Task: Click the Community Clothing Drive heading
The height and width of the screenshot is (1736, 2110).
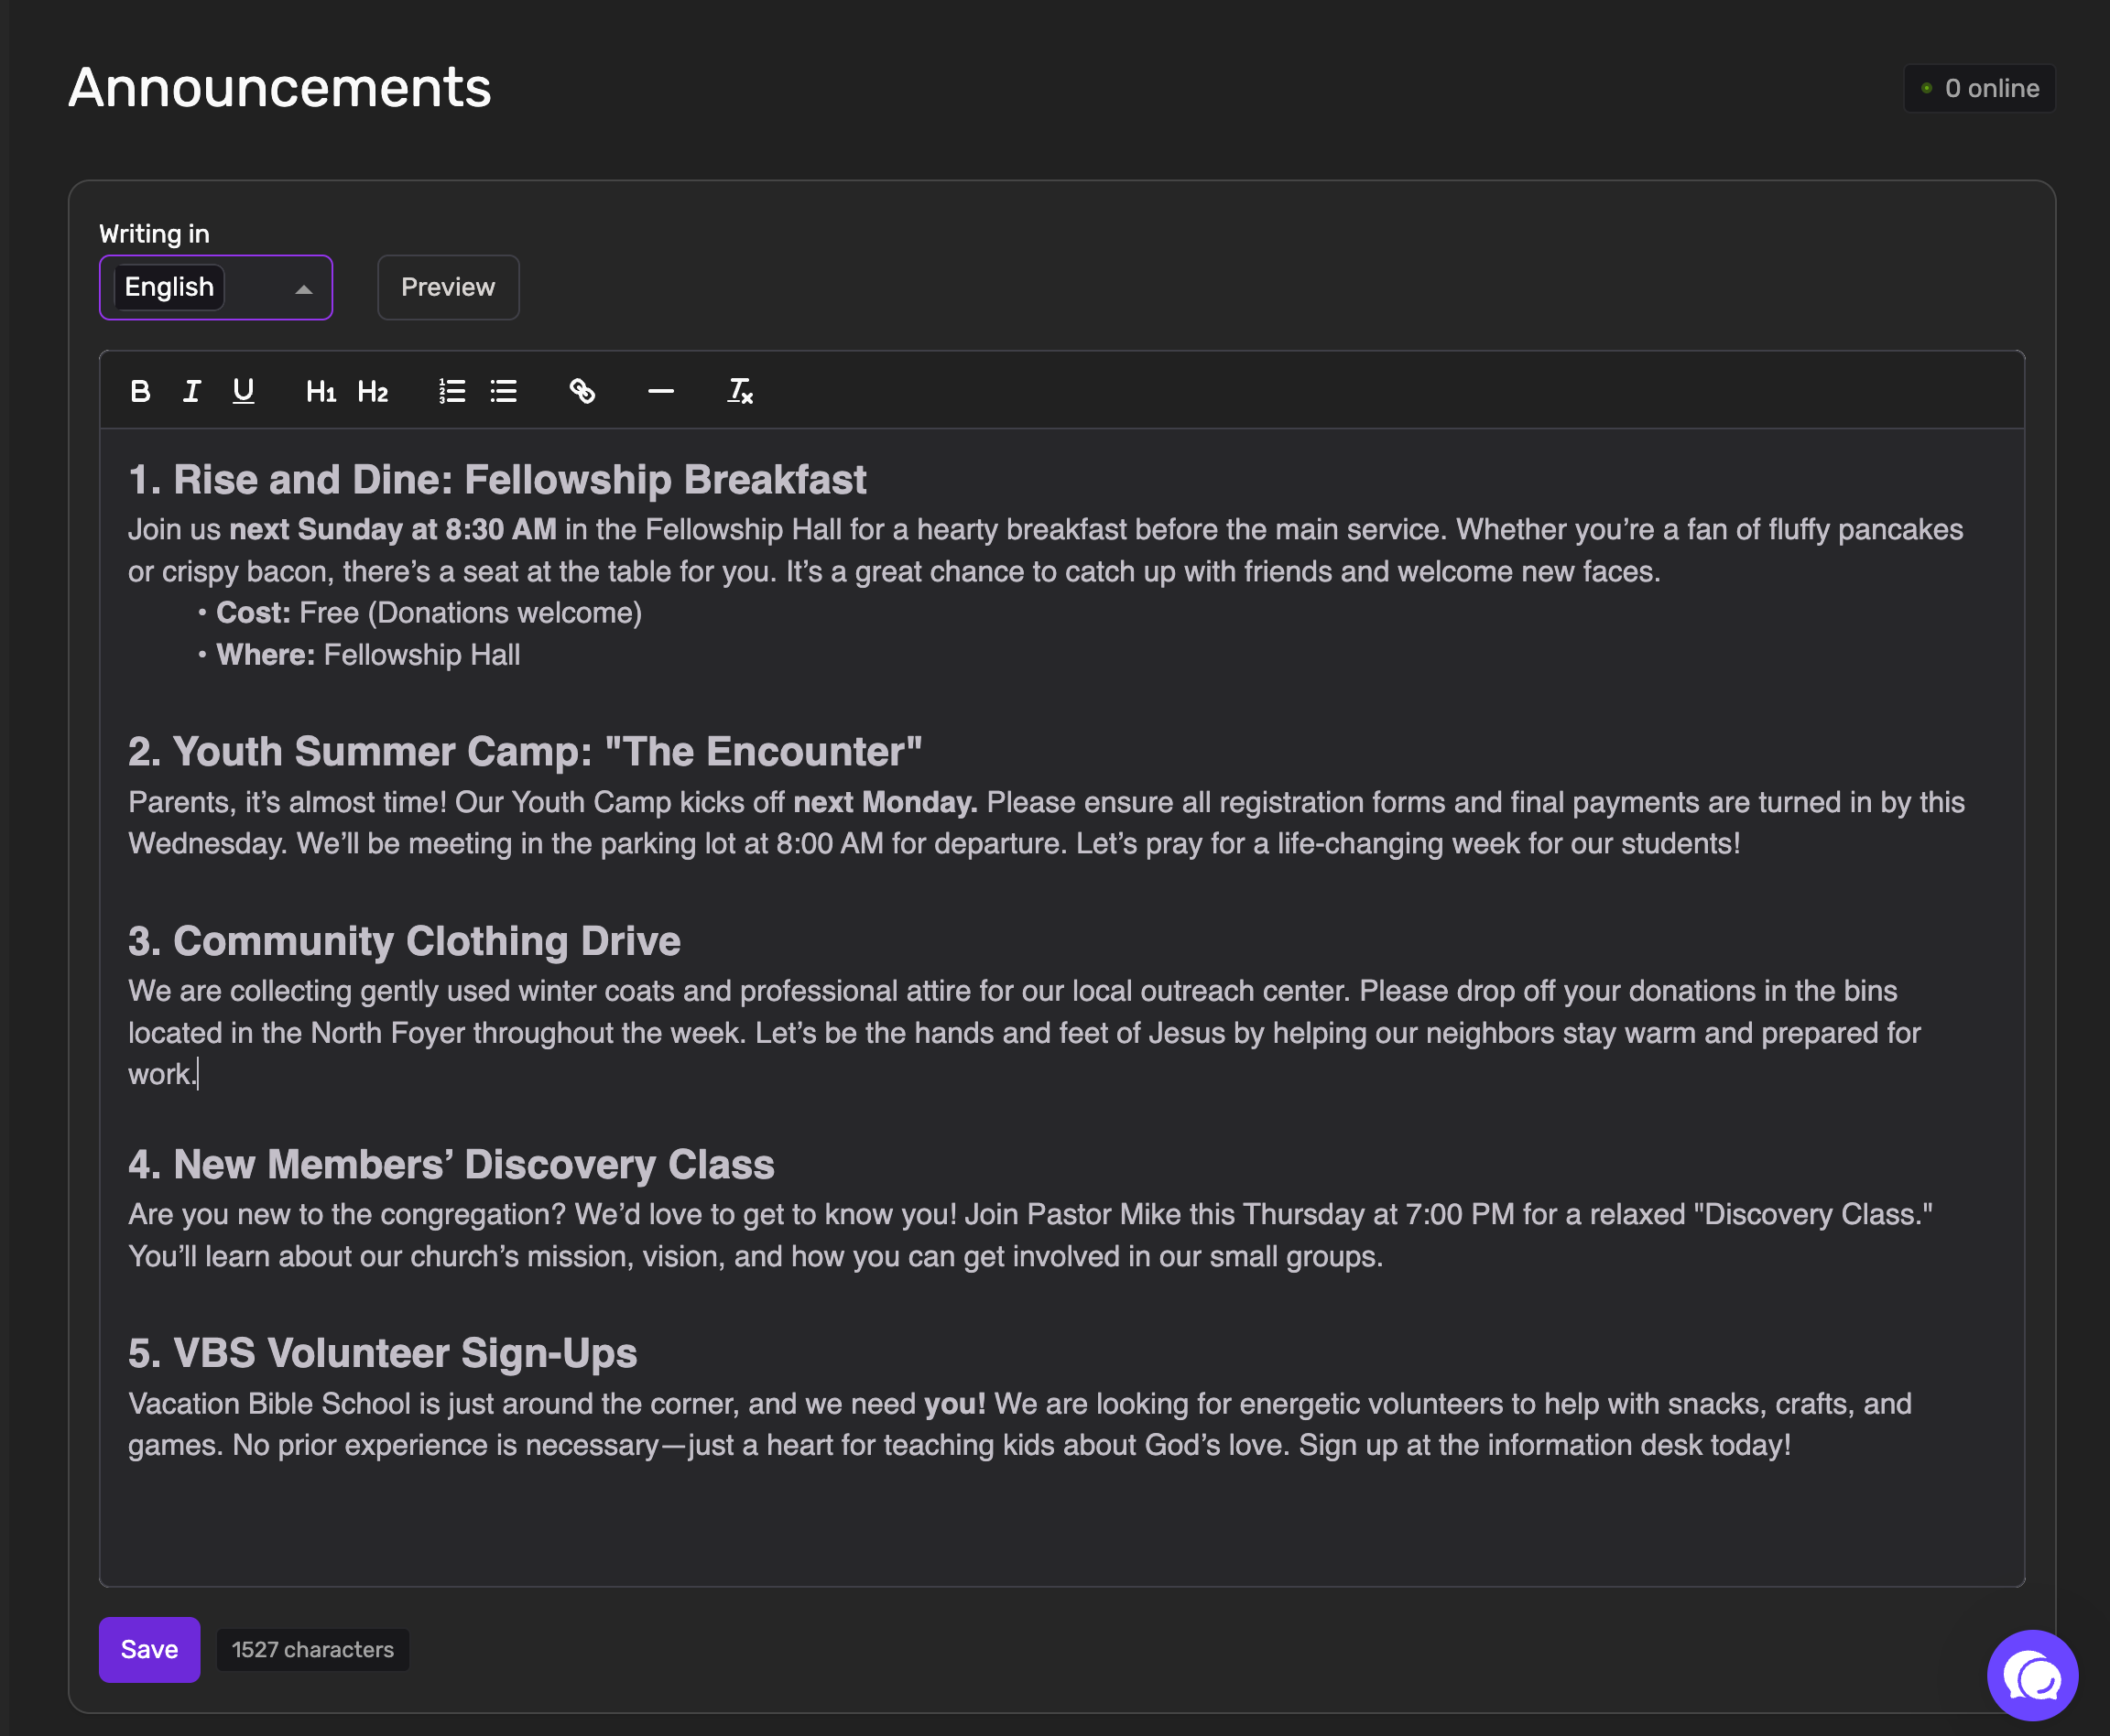Action: coord(404,942)
